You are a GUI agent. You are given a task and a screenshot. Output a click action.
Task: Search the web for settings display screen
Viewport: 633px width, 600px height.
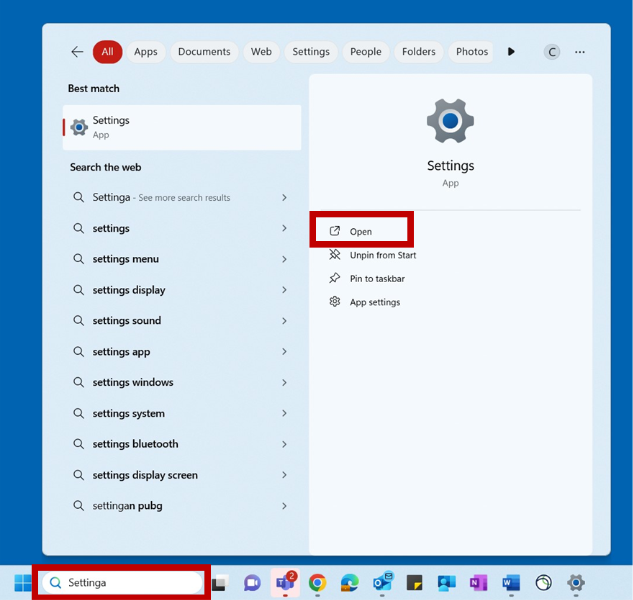pos(145,475)
